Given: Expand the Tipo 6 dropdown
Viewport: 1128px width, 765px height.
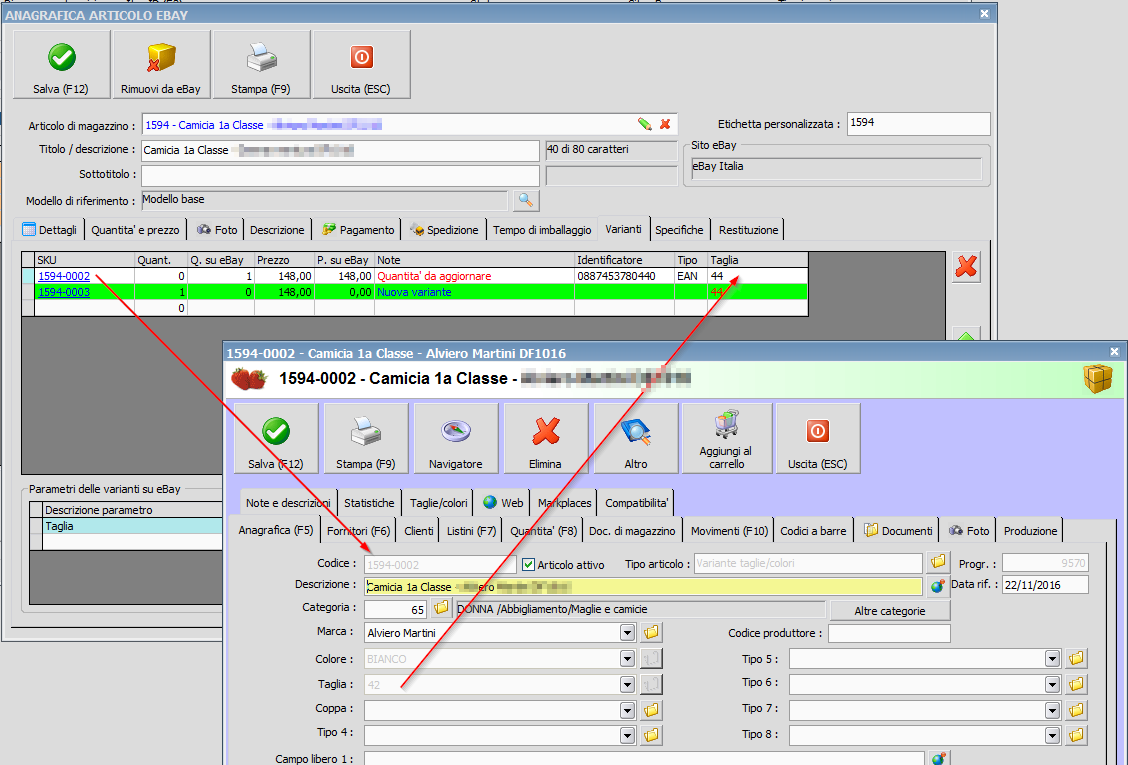Looking at the screenshot, I should 1052,684.
